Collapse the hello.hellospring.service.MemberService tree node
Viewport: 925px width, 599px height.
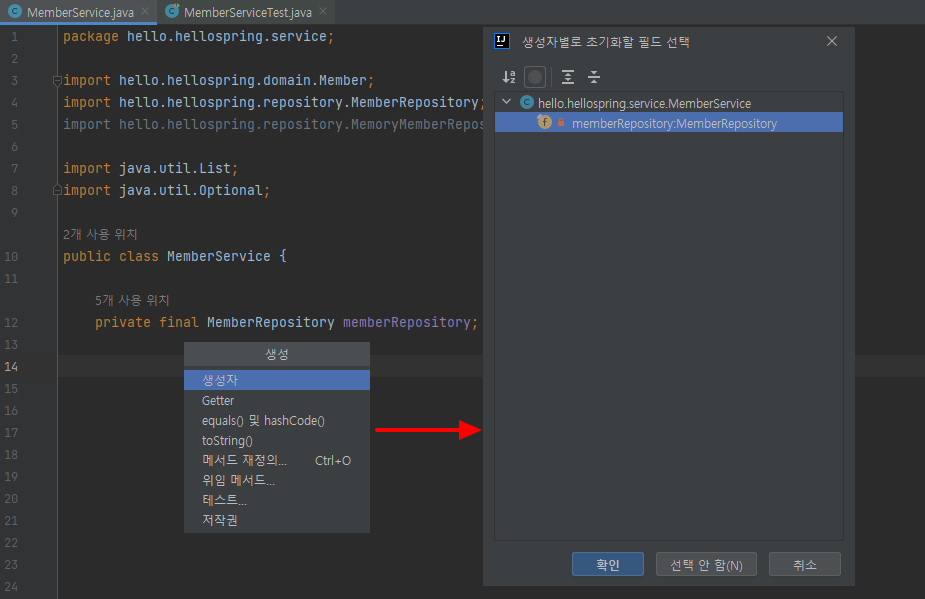(506, 102)
